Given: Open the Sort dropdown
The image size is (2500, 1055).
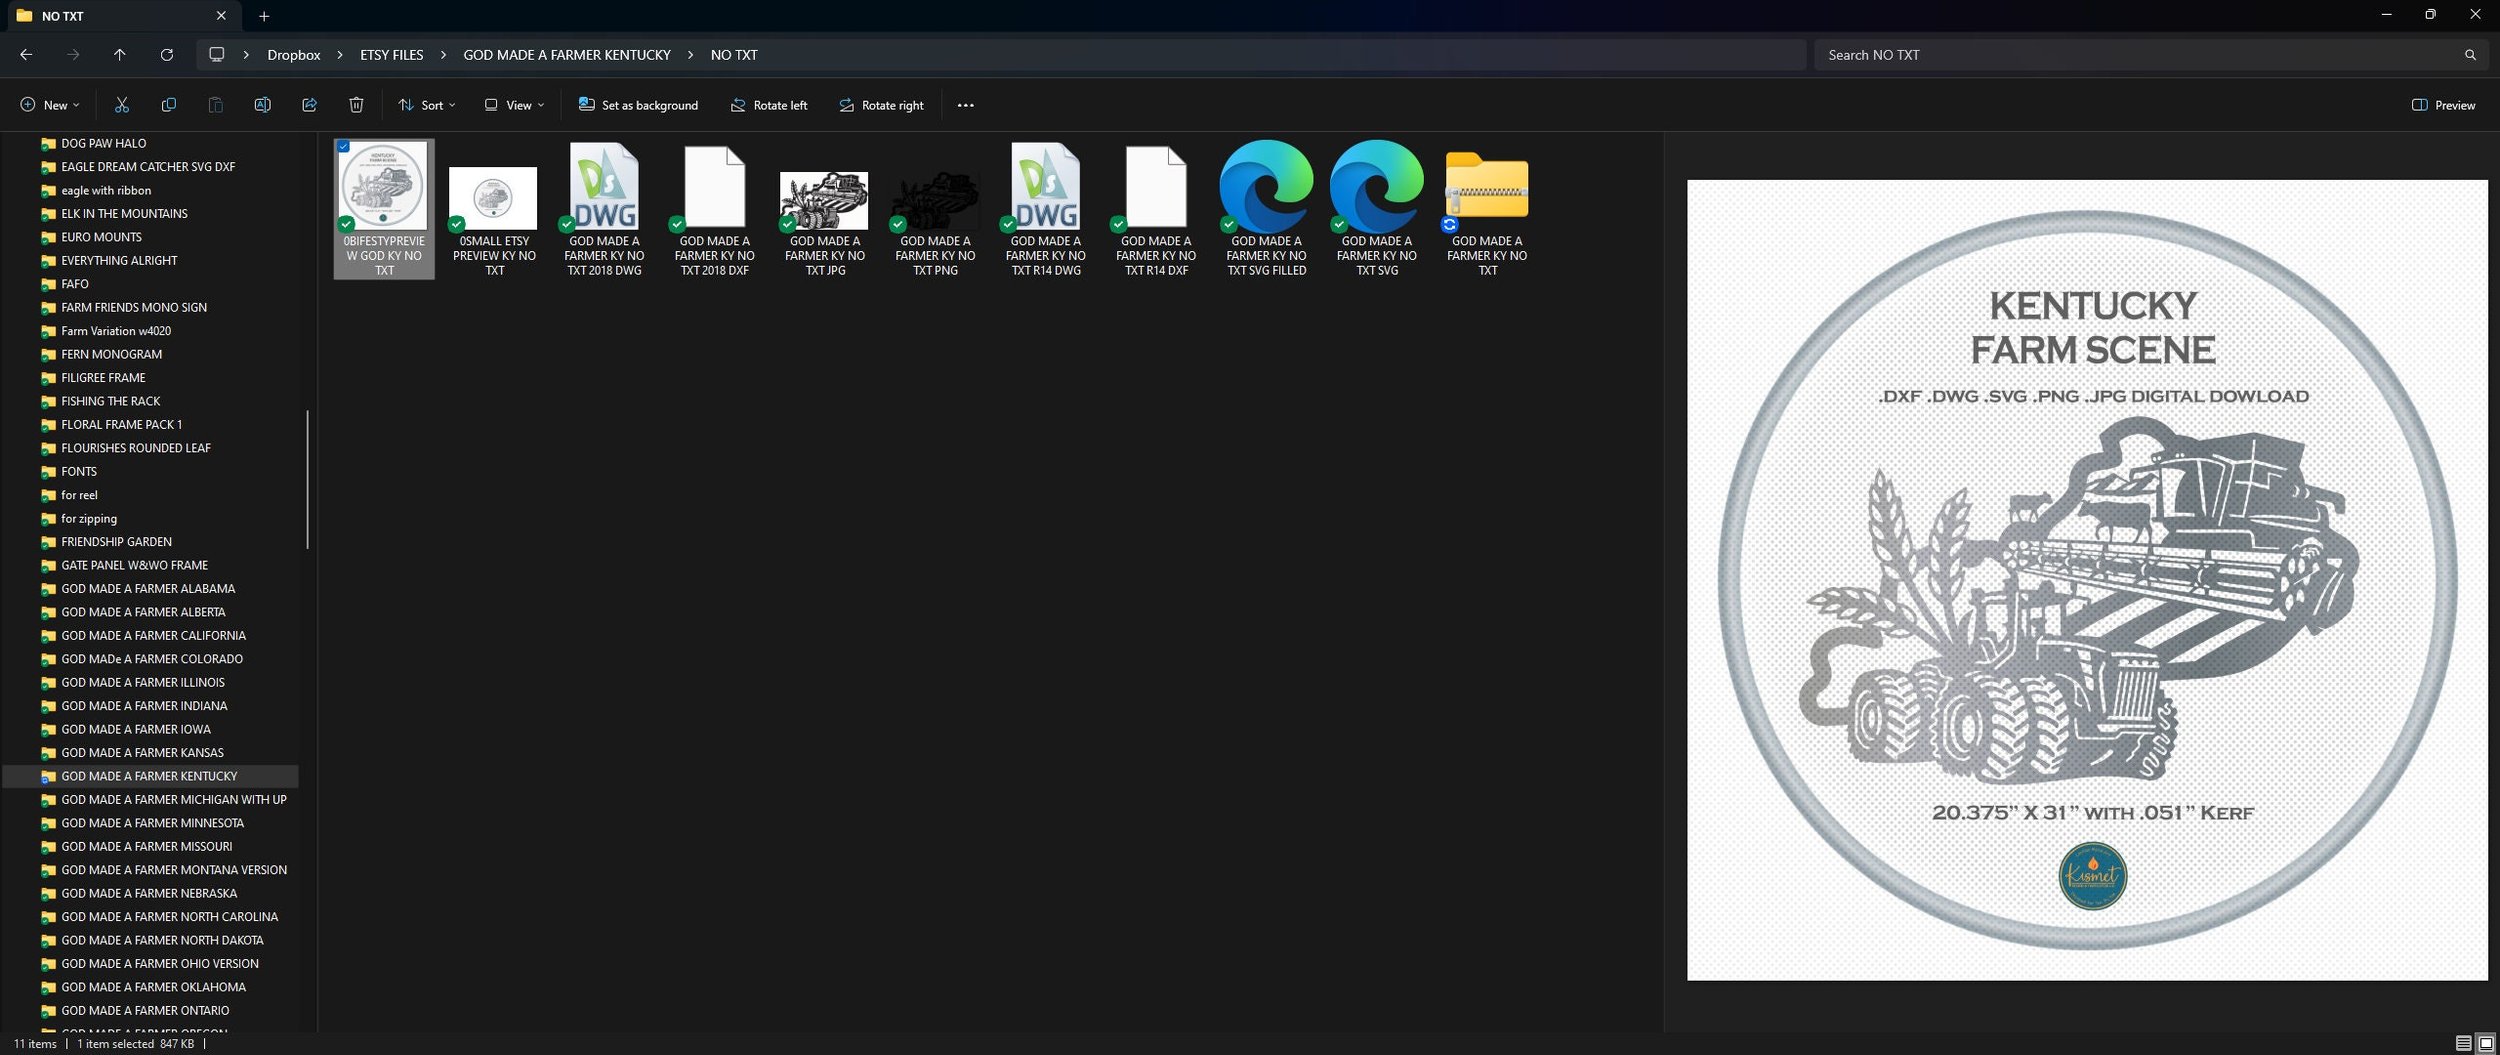Looking at the screenshot, I should 427,105.
